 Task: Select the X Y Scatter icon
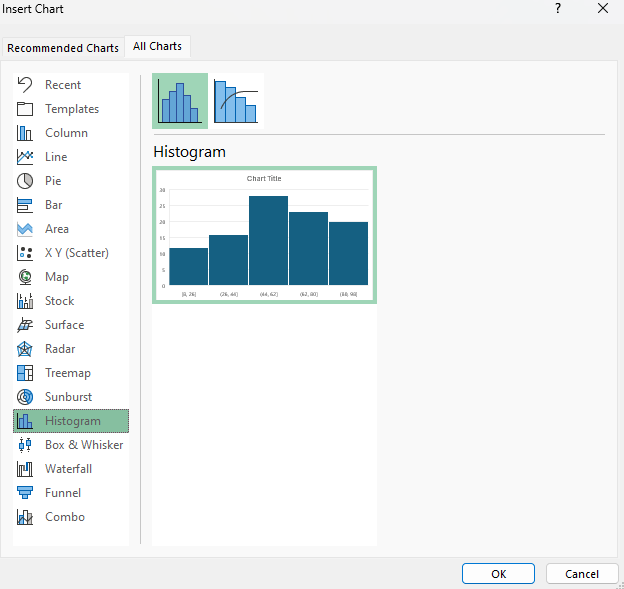(x=25, y=253)
